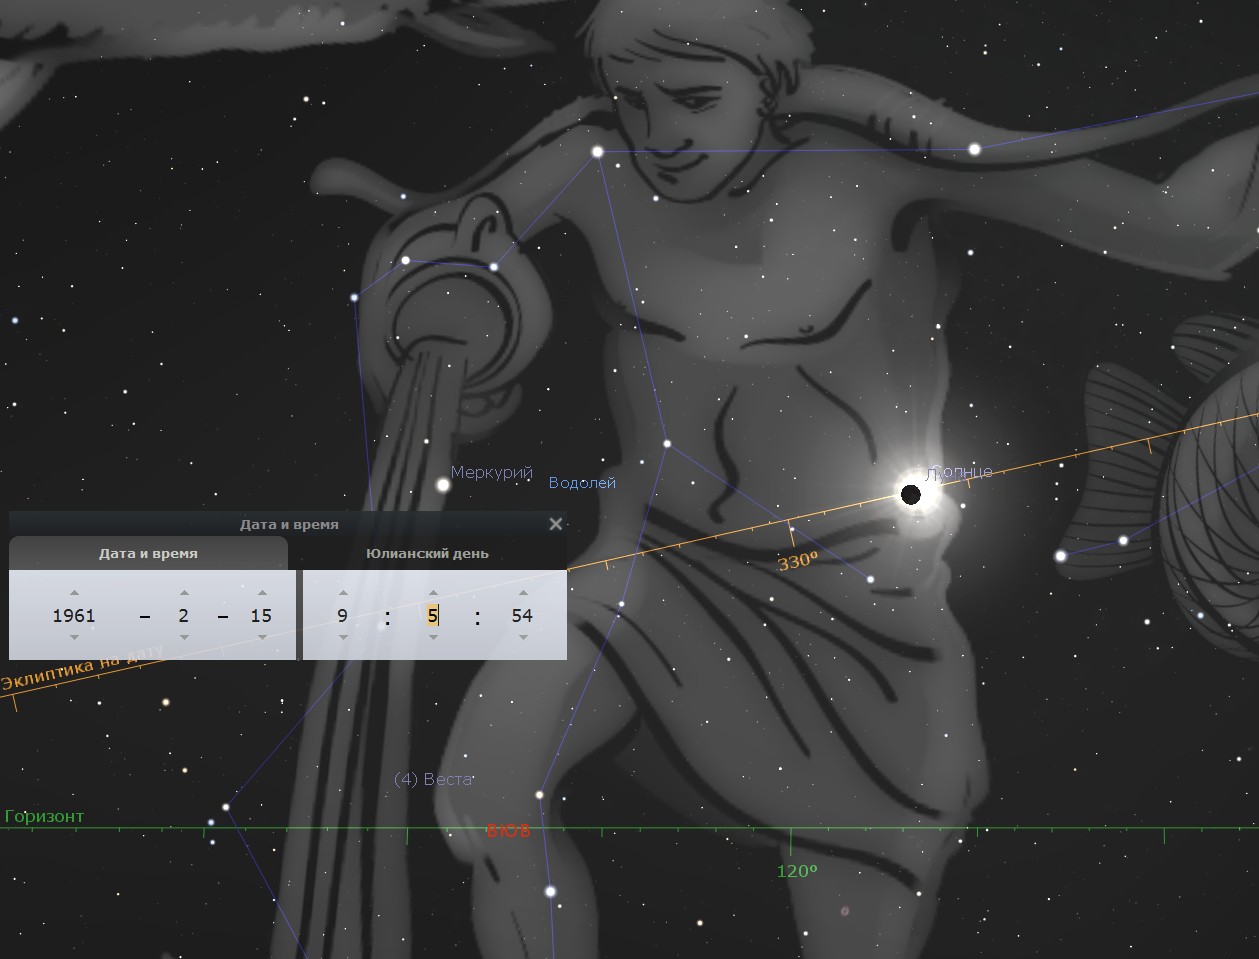
Task: Decrease the seconds value 54
Action: coord(522,637)
